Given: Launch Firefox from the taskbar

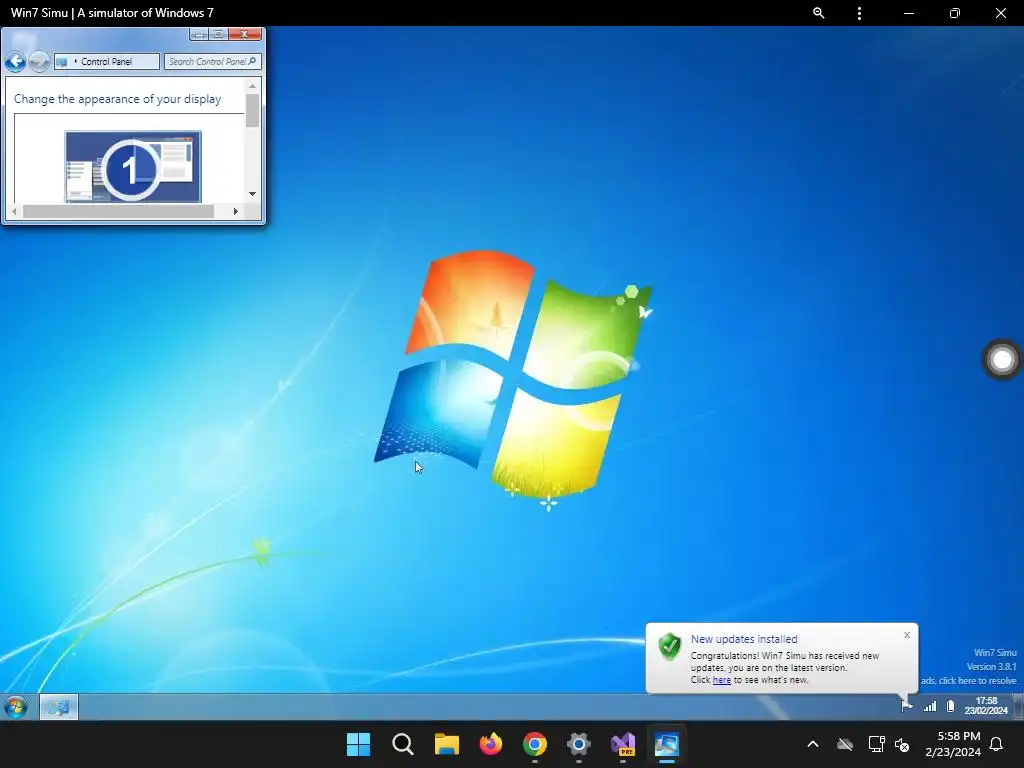Looking at the screenshot, I should coord(490,744).
